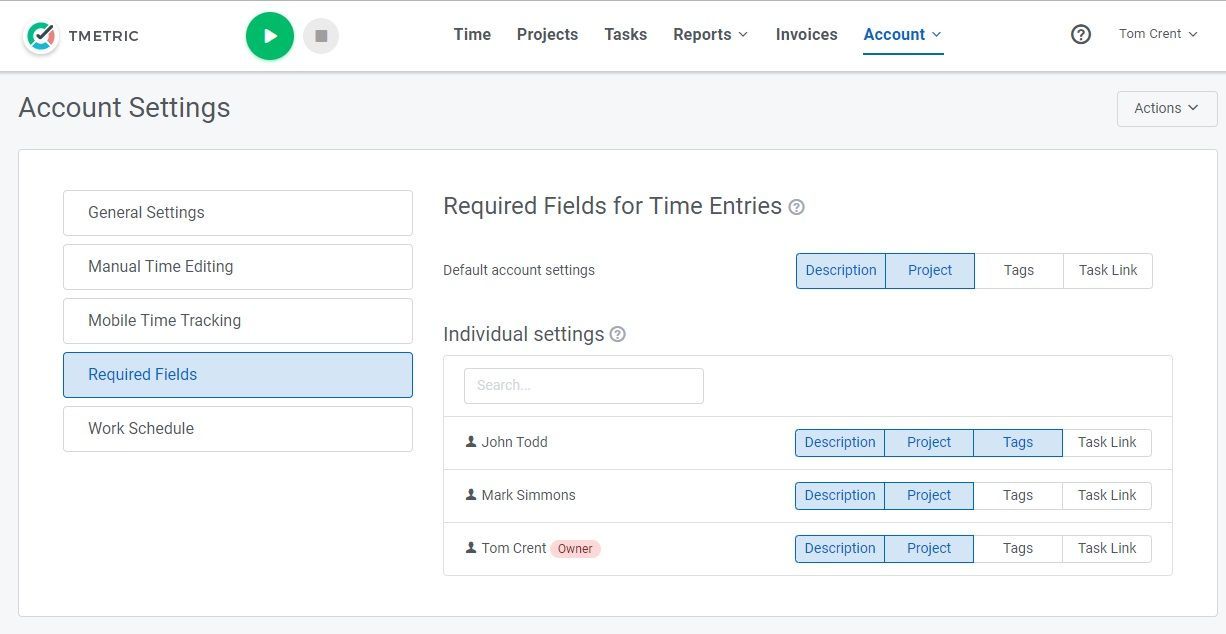Screen dimensions: 1226x634
Task: Open the Invoices page
Action: [x=806, y=34]
